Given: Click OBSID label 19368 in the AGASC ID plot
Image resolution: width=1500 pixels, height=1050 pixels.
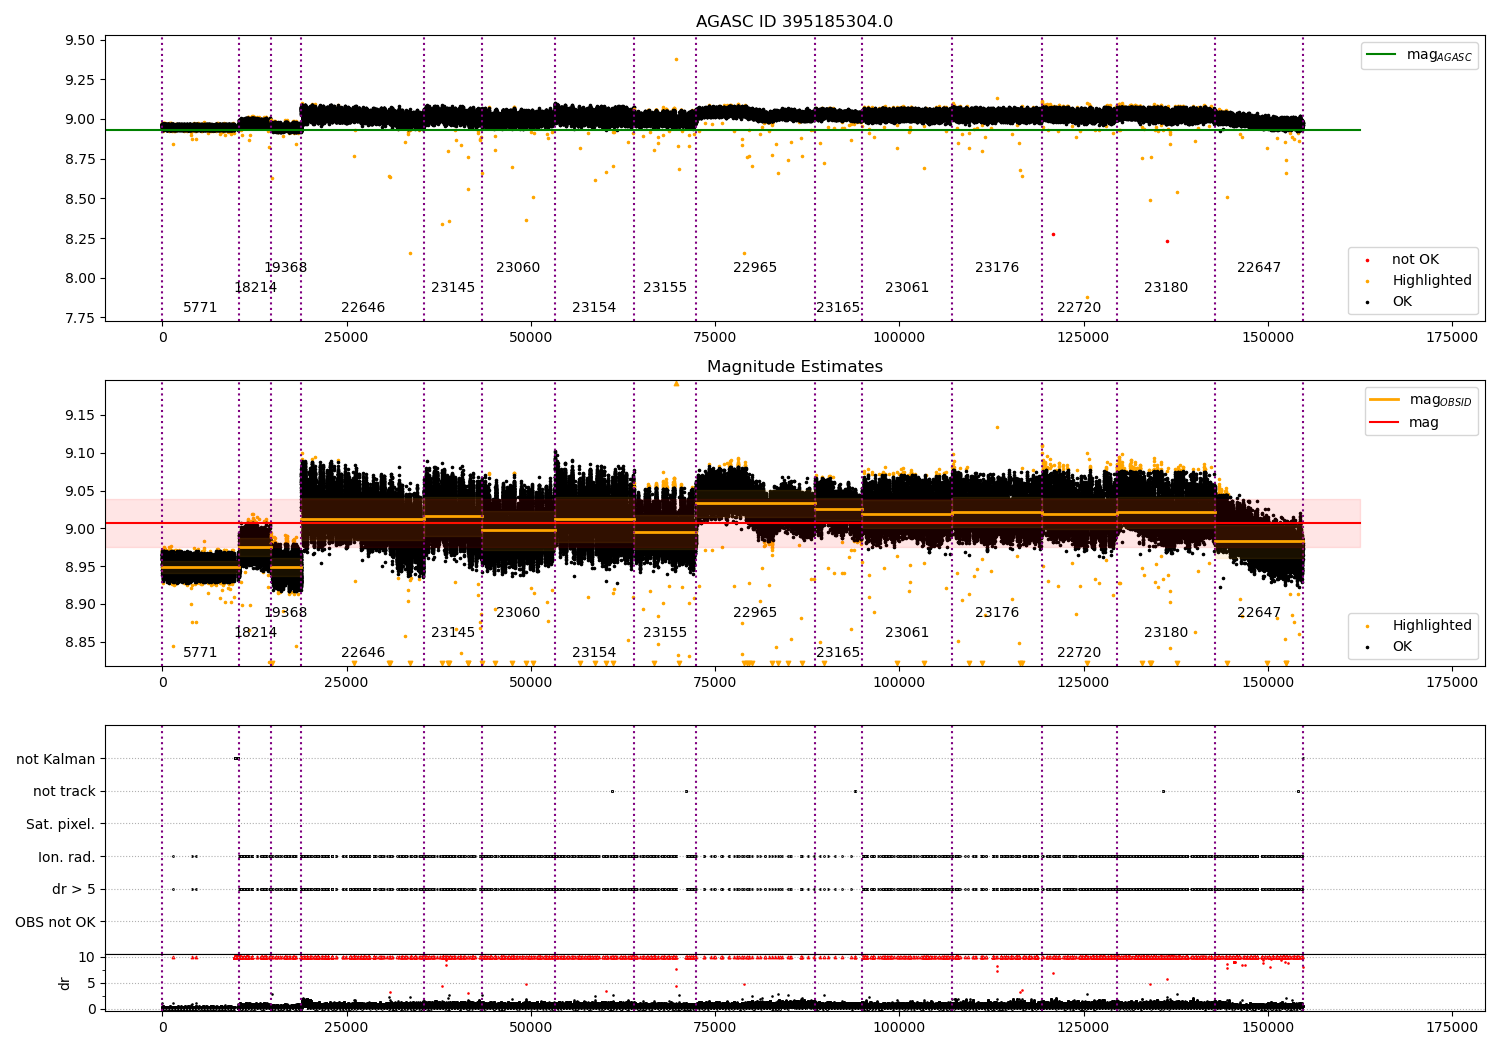Looking at the screenshot, I should click(x=286, y=268).
